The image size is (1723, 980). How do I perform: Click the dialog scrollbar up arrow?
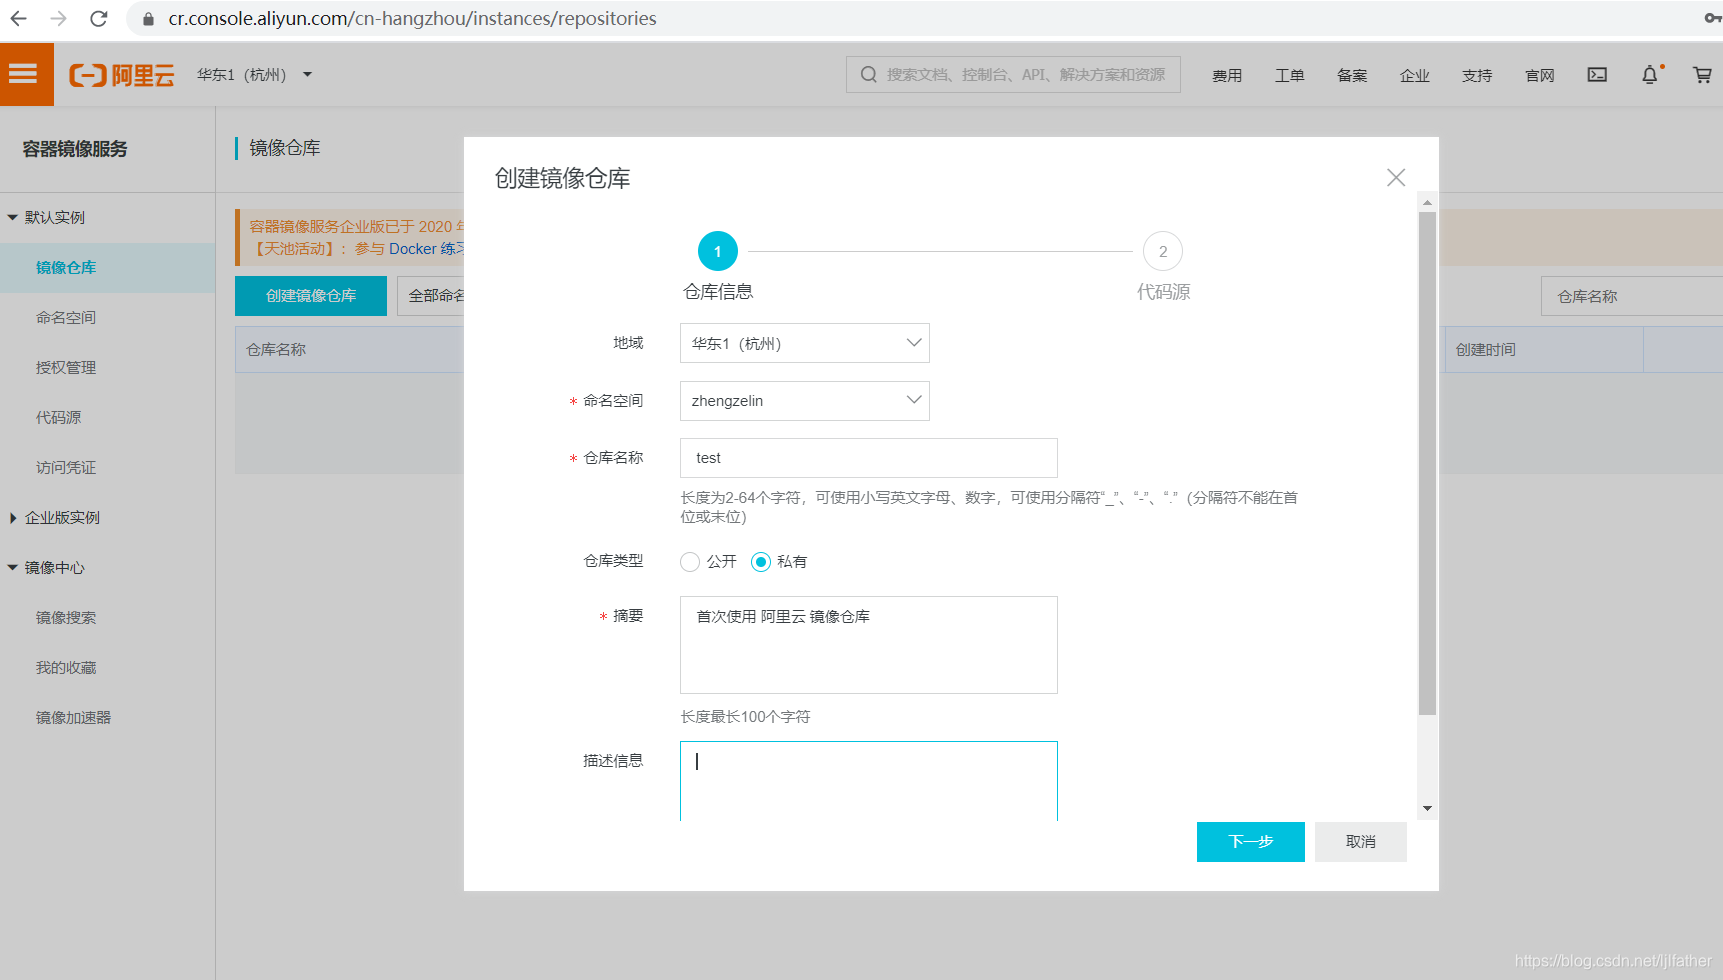point(1427,202)
